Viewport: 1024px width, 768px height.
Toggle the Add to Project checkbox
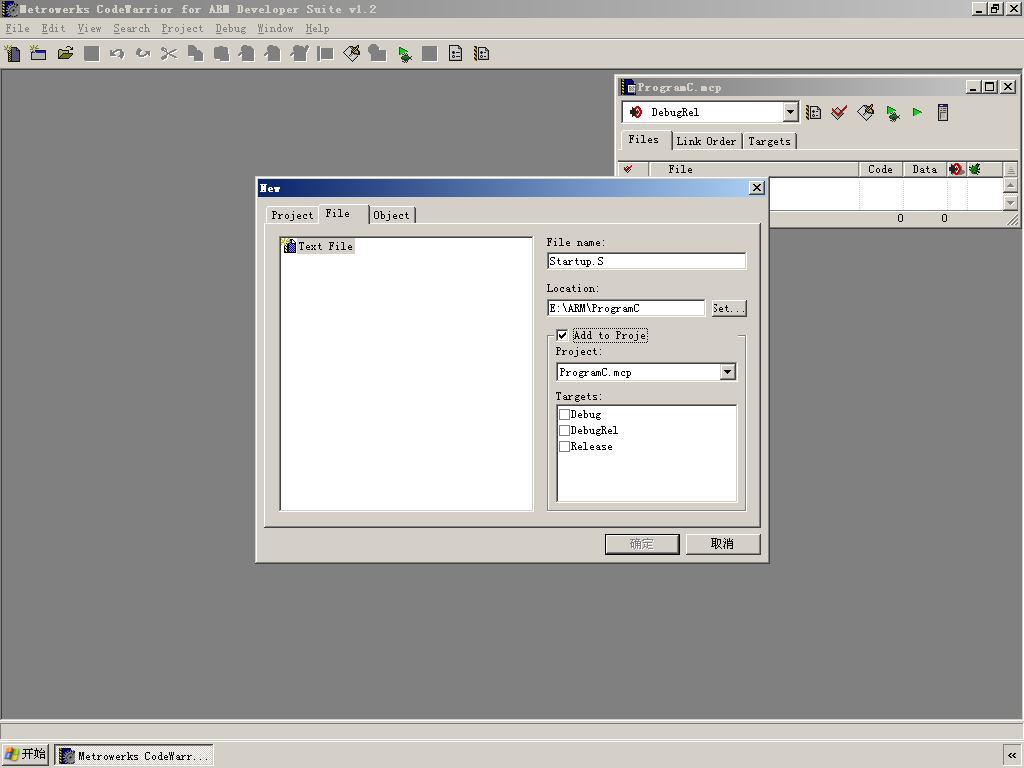point(562,336)
